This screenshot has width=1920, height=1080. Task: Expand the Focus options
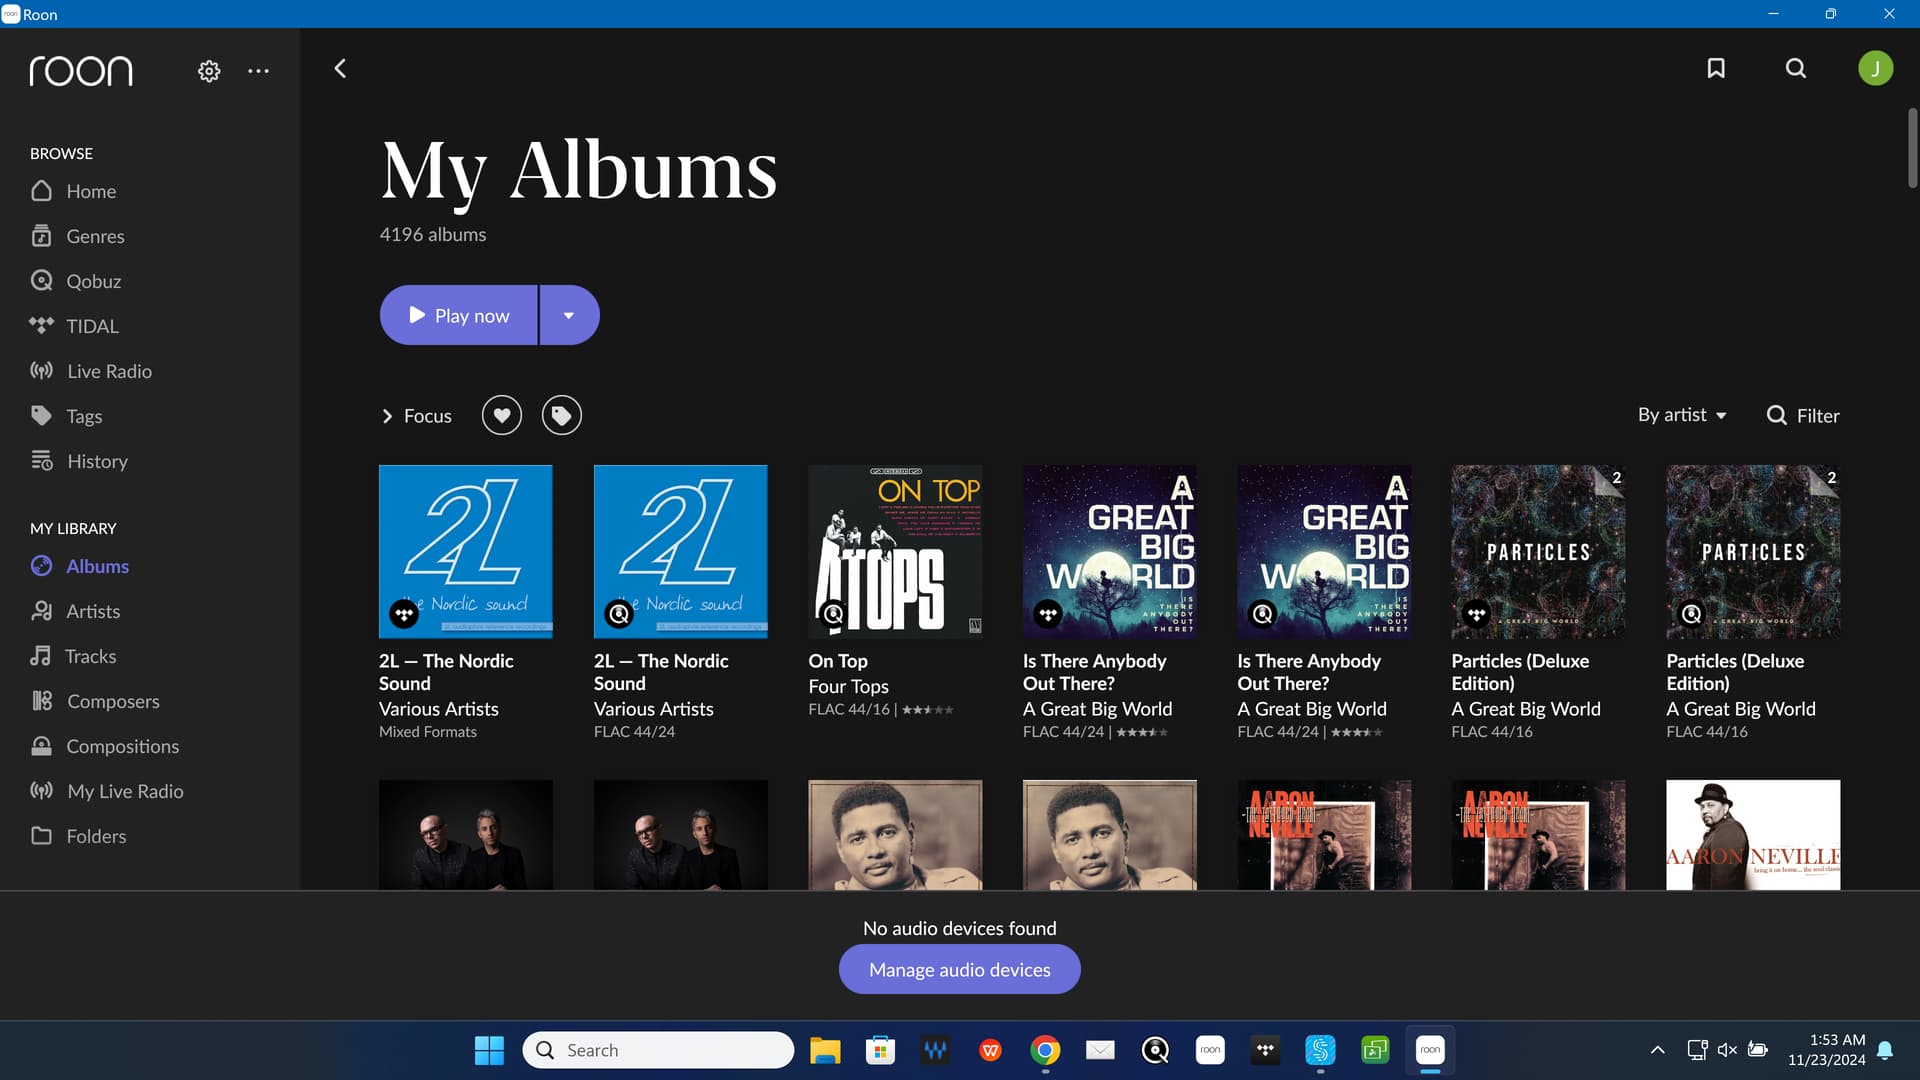(x=417, y=416)
